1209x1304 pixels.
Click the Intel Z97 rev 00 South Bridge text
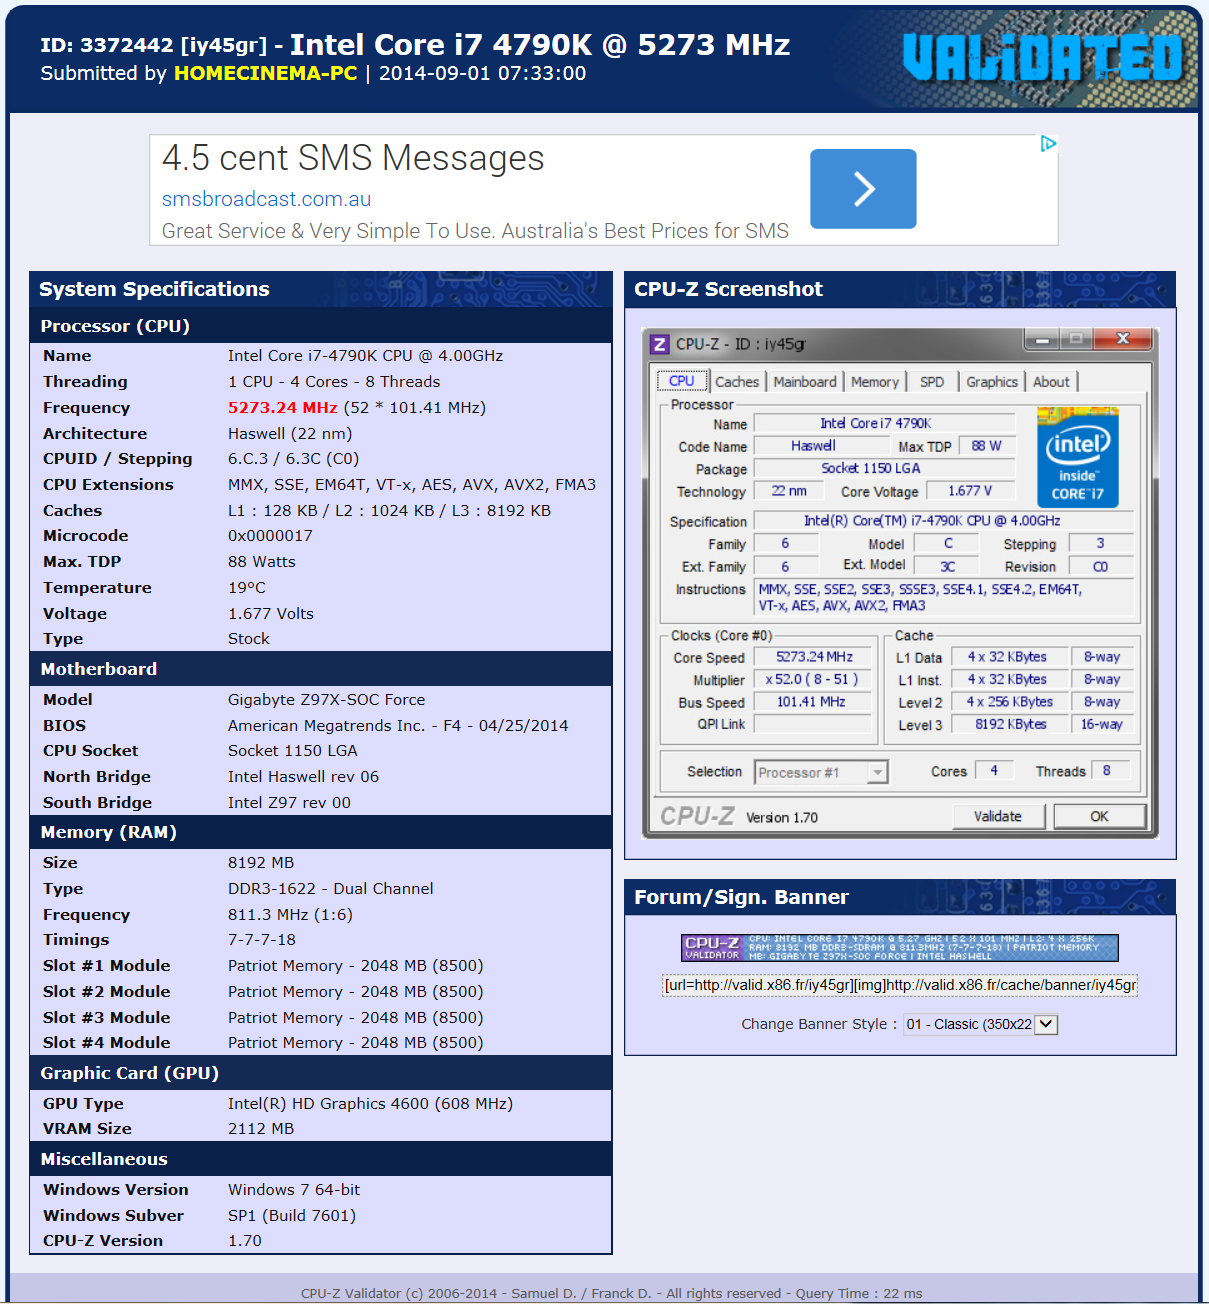[289, 803]
